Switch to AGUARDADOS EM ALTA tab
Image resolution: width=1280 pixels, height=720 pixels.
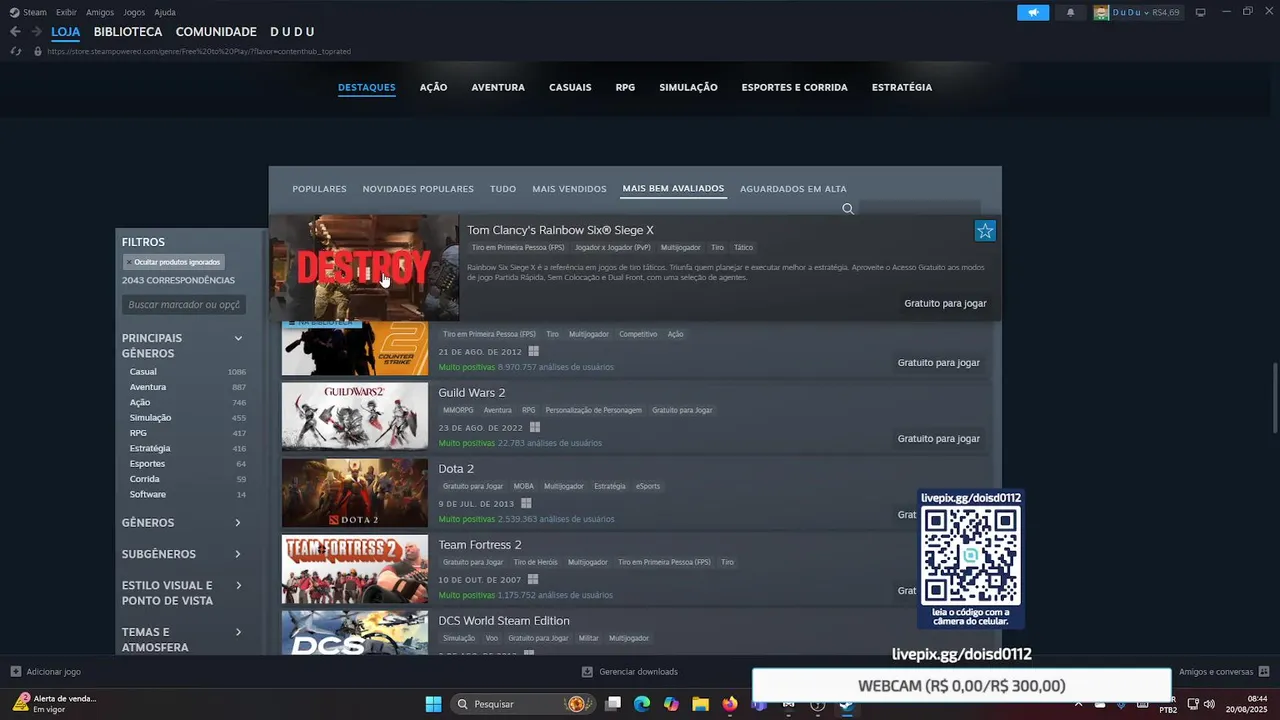(x=793, y=189)
